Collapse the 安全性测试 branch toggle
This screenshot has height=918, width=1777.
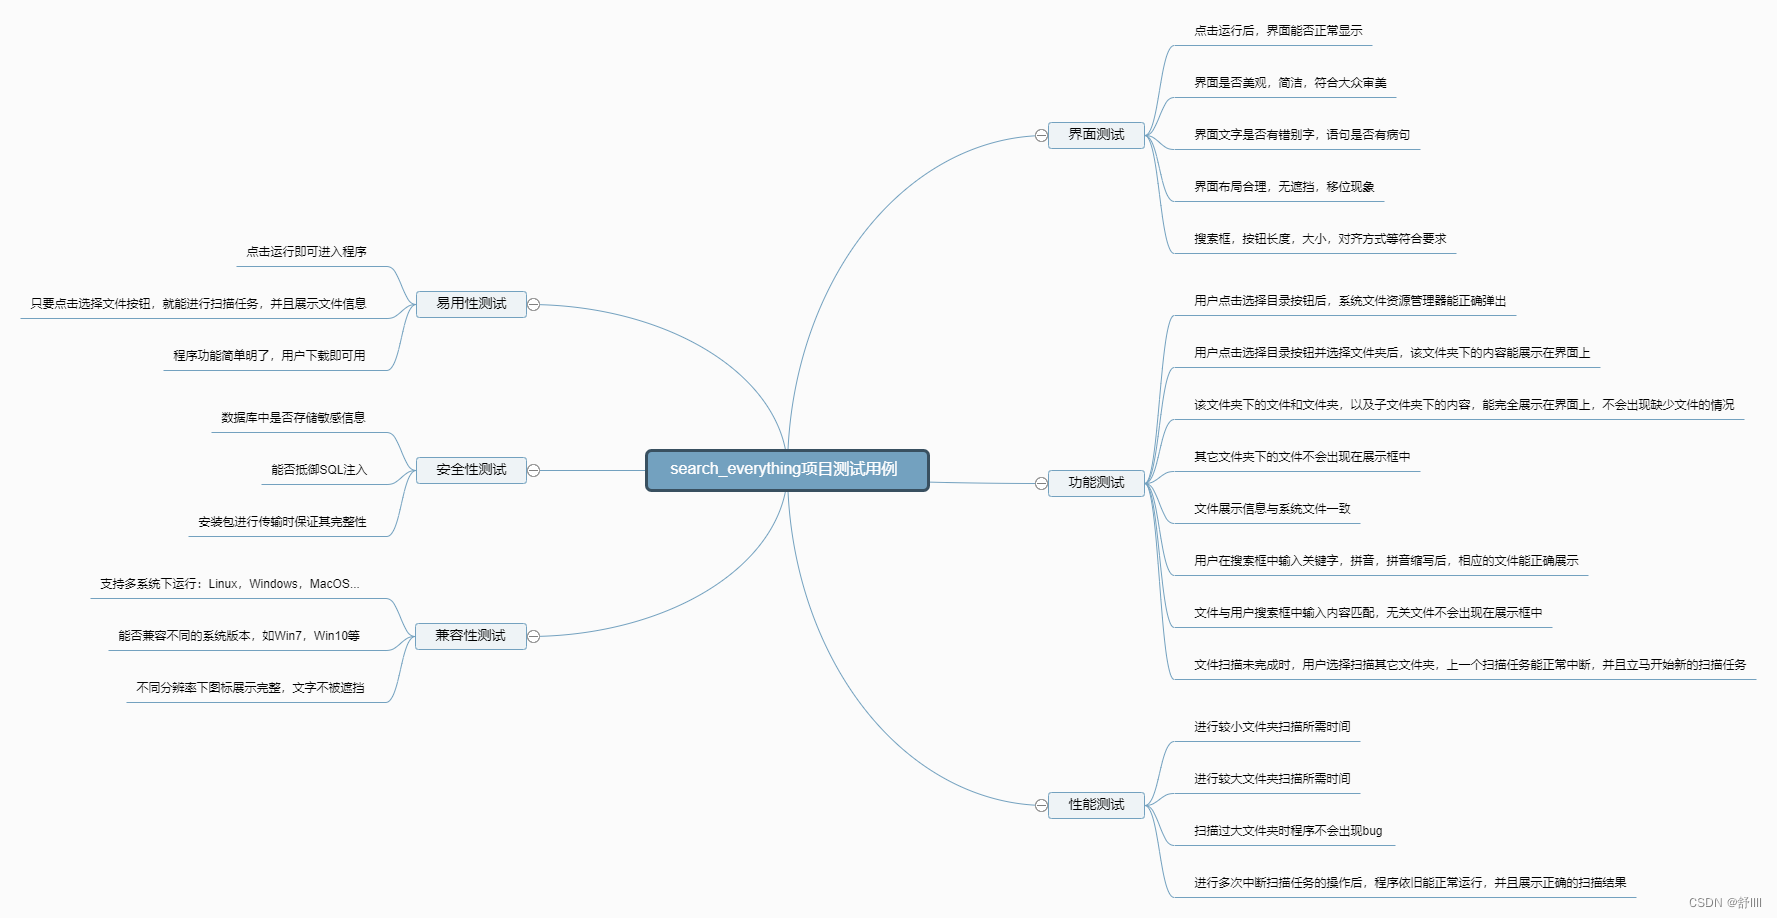click(x=534, y=470)
